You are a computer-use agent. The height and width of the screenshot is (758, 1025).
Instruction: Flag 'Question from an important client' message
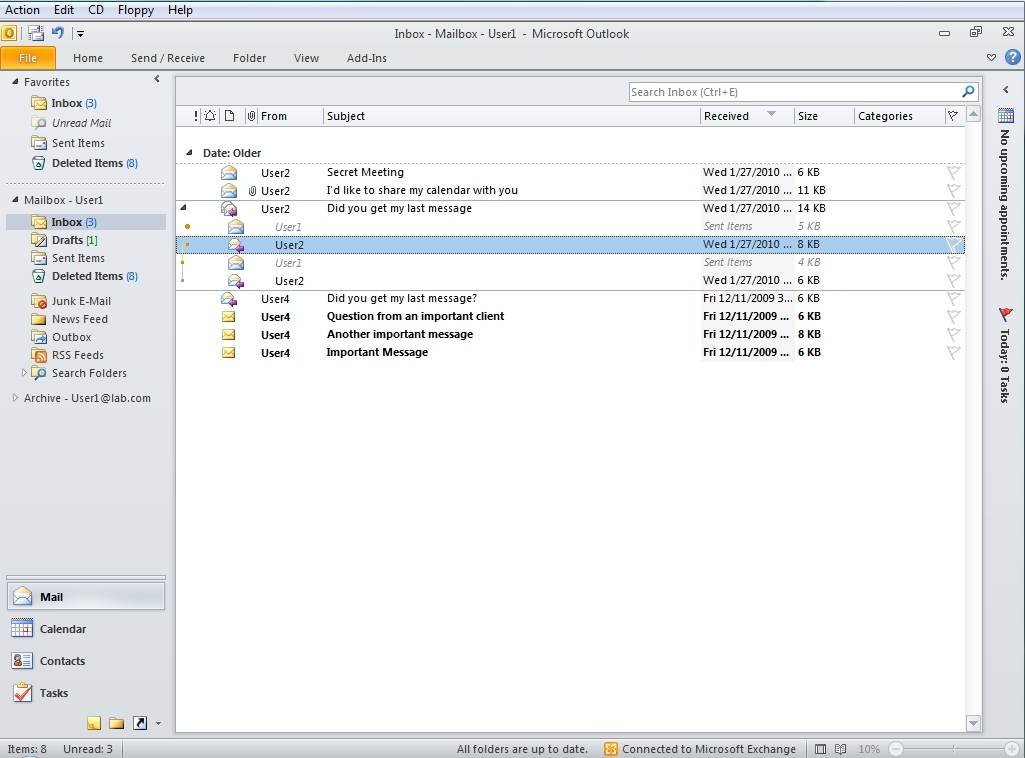954,316
